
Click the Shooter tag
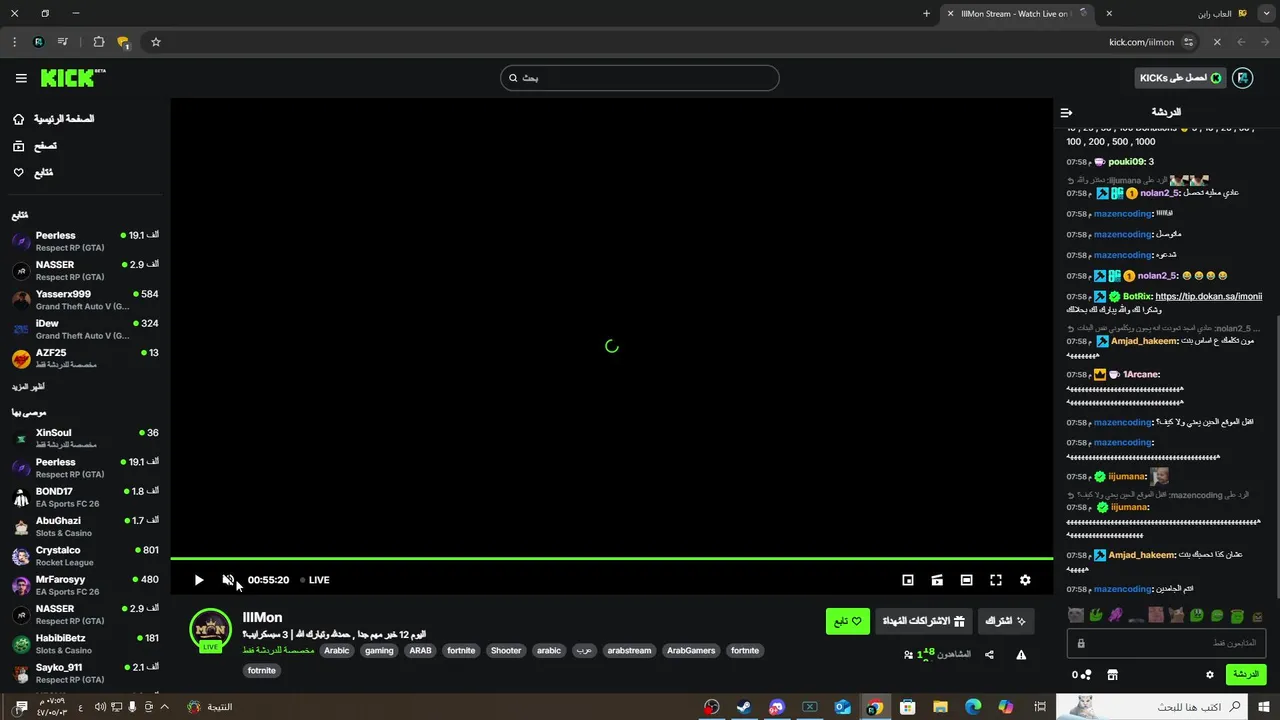click(x=506, y=651)
